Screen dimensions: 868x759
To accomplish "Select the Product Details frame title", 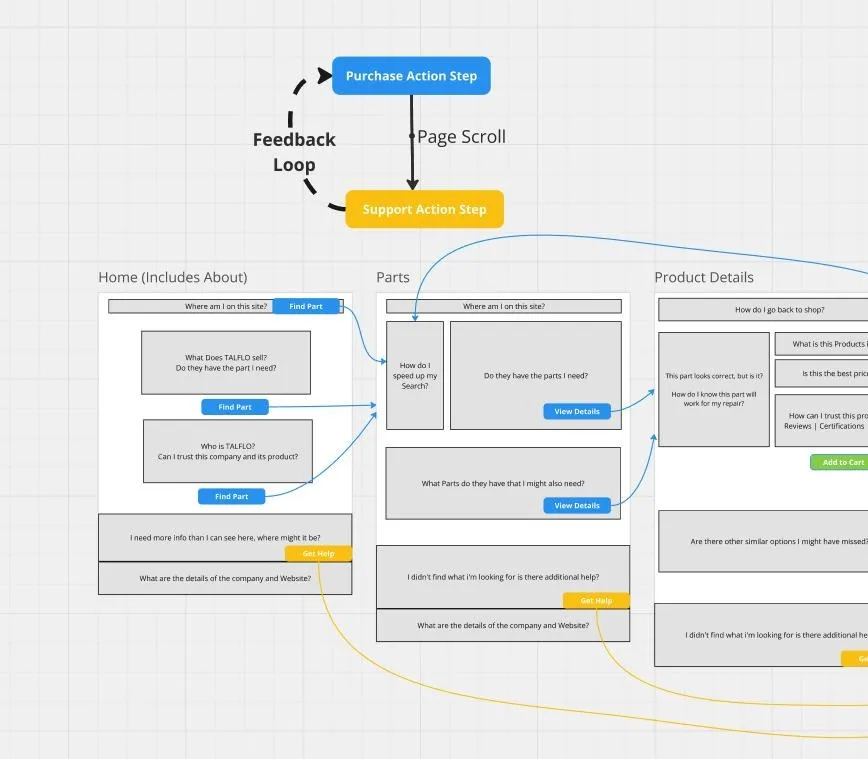I will coord(704,277).
